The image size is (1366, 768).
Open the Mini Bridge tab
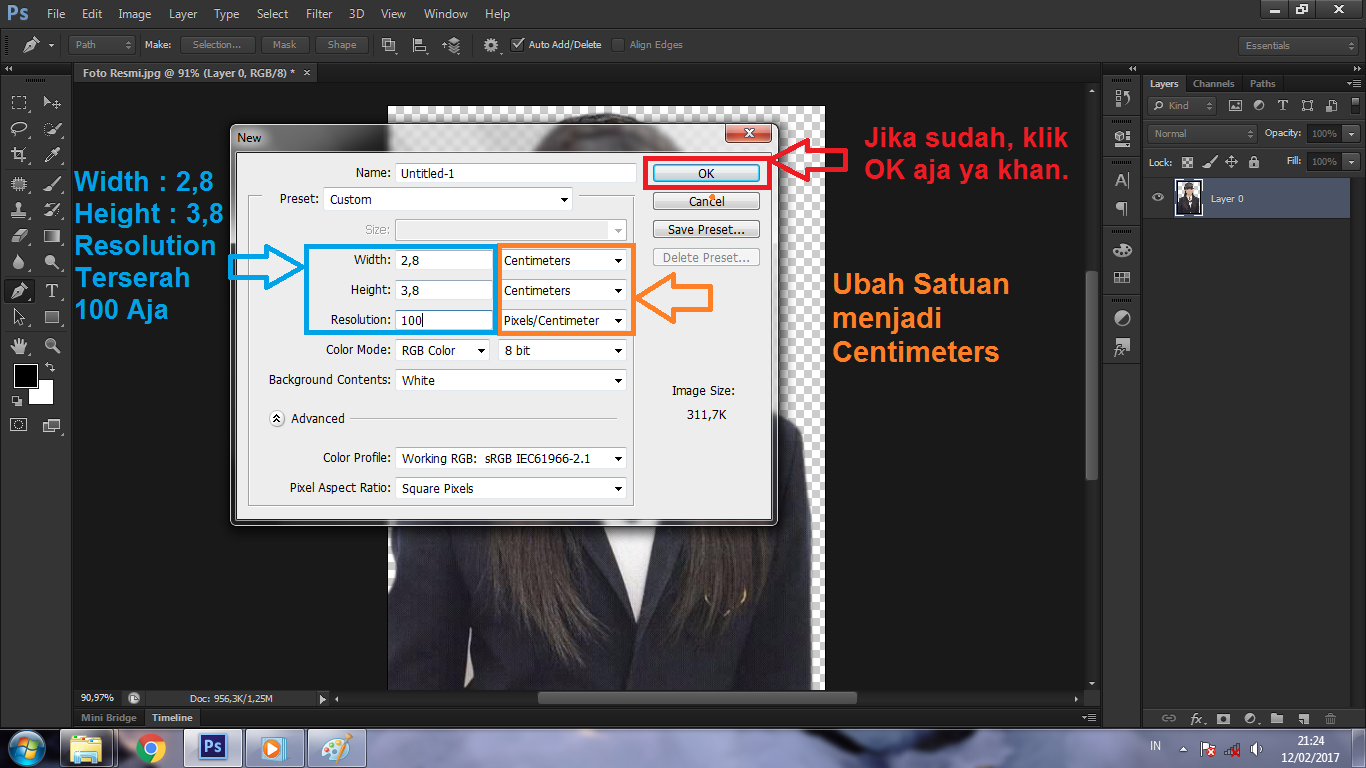pyautogui.click(x=109, y=718)
